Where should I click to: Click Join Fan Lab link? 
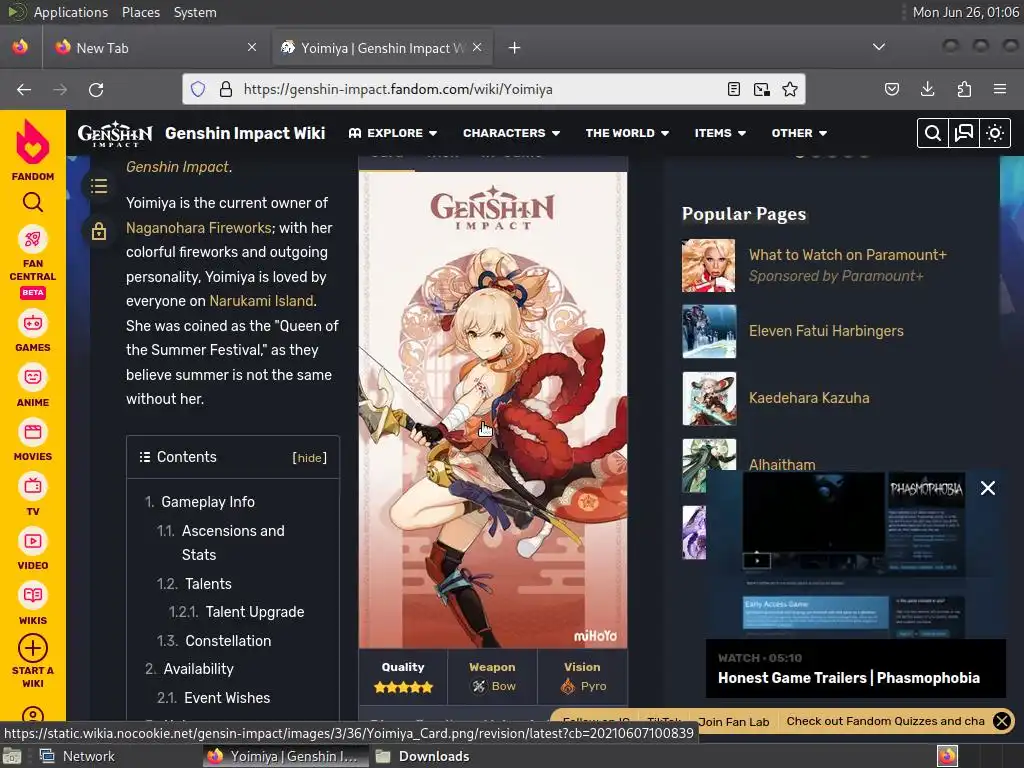[x=733, y=722]
